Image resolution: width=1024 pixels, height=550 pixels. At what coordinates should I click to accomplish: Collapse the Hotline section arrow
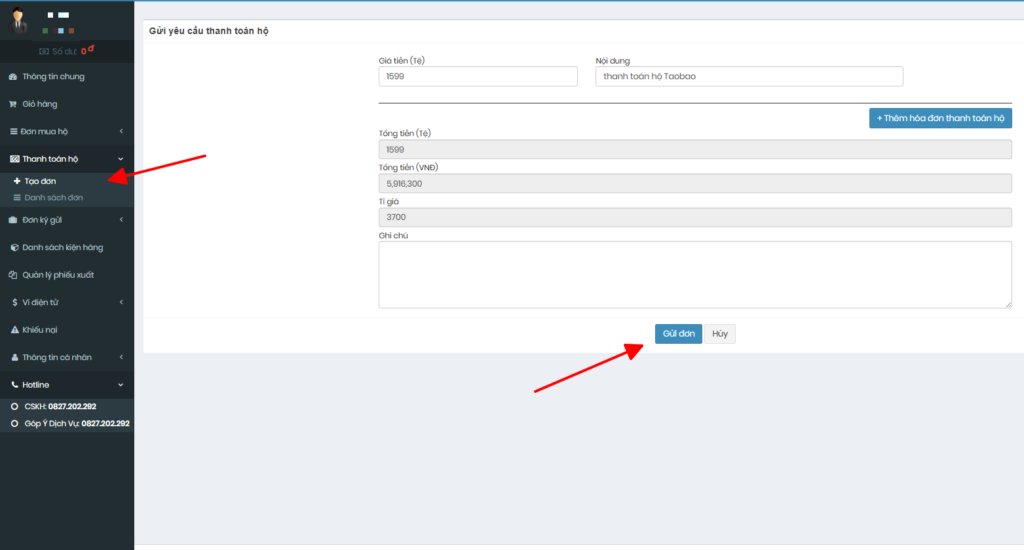click(x=121, y=385)
